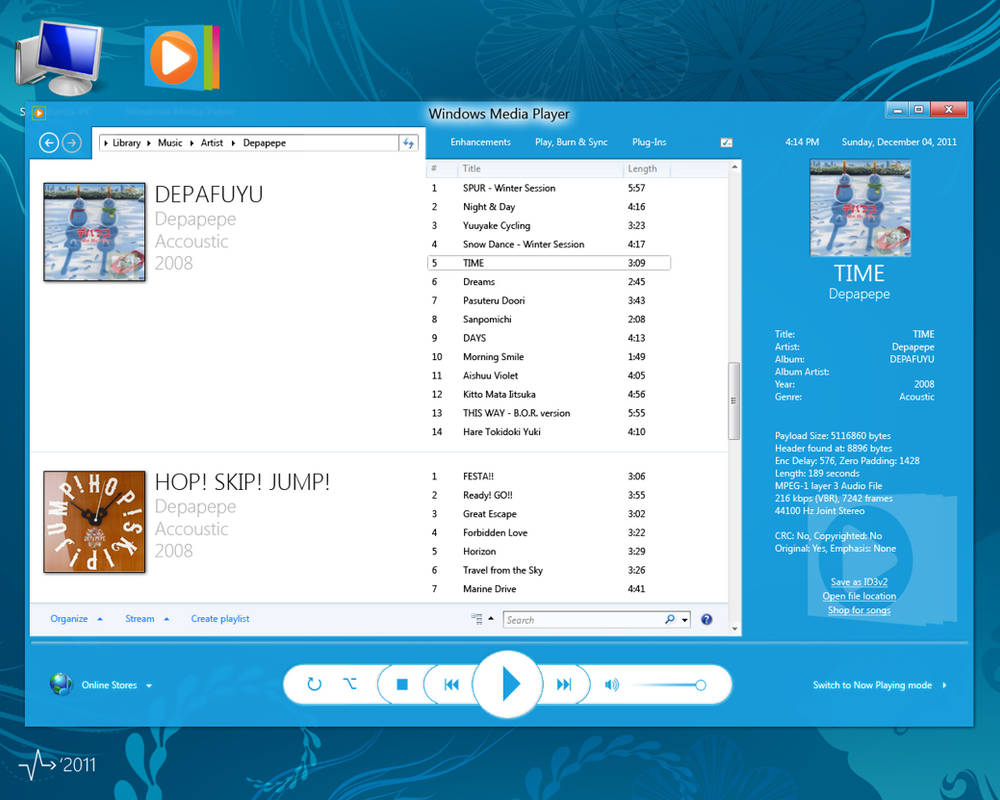Open the Windows Media Player desktop icon
The image size is (1000, 800).
182,57
